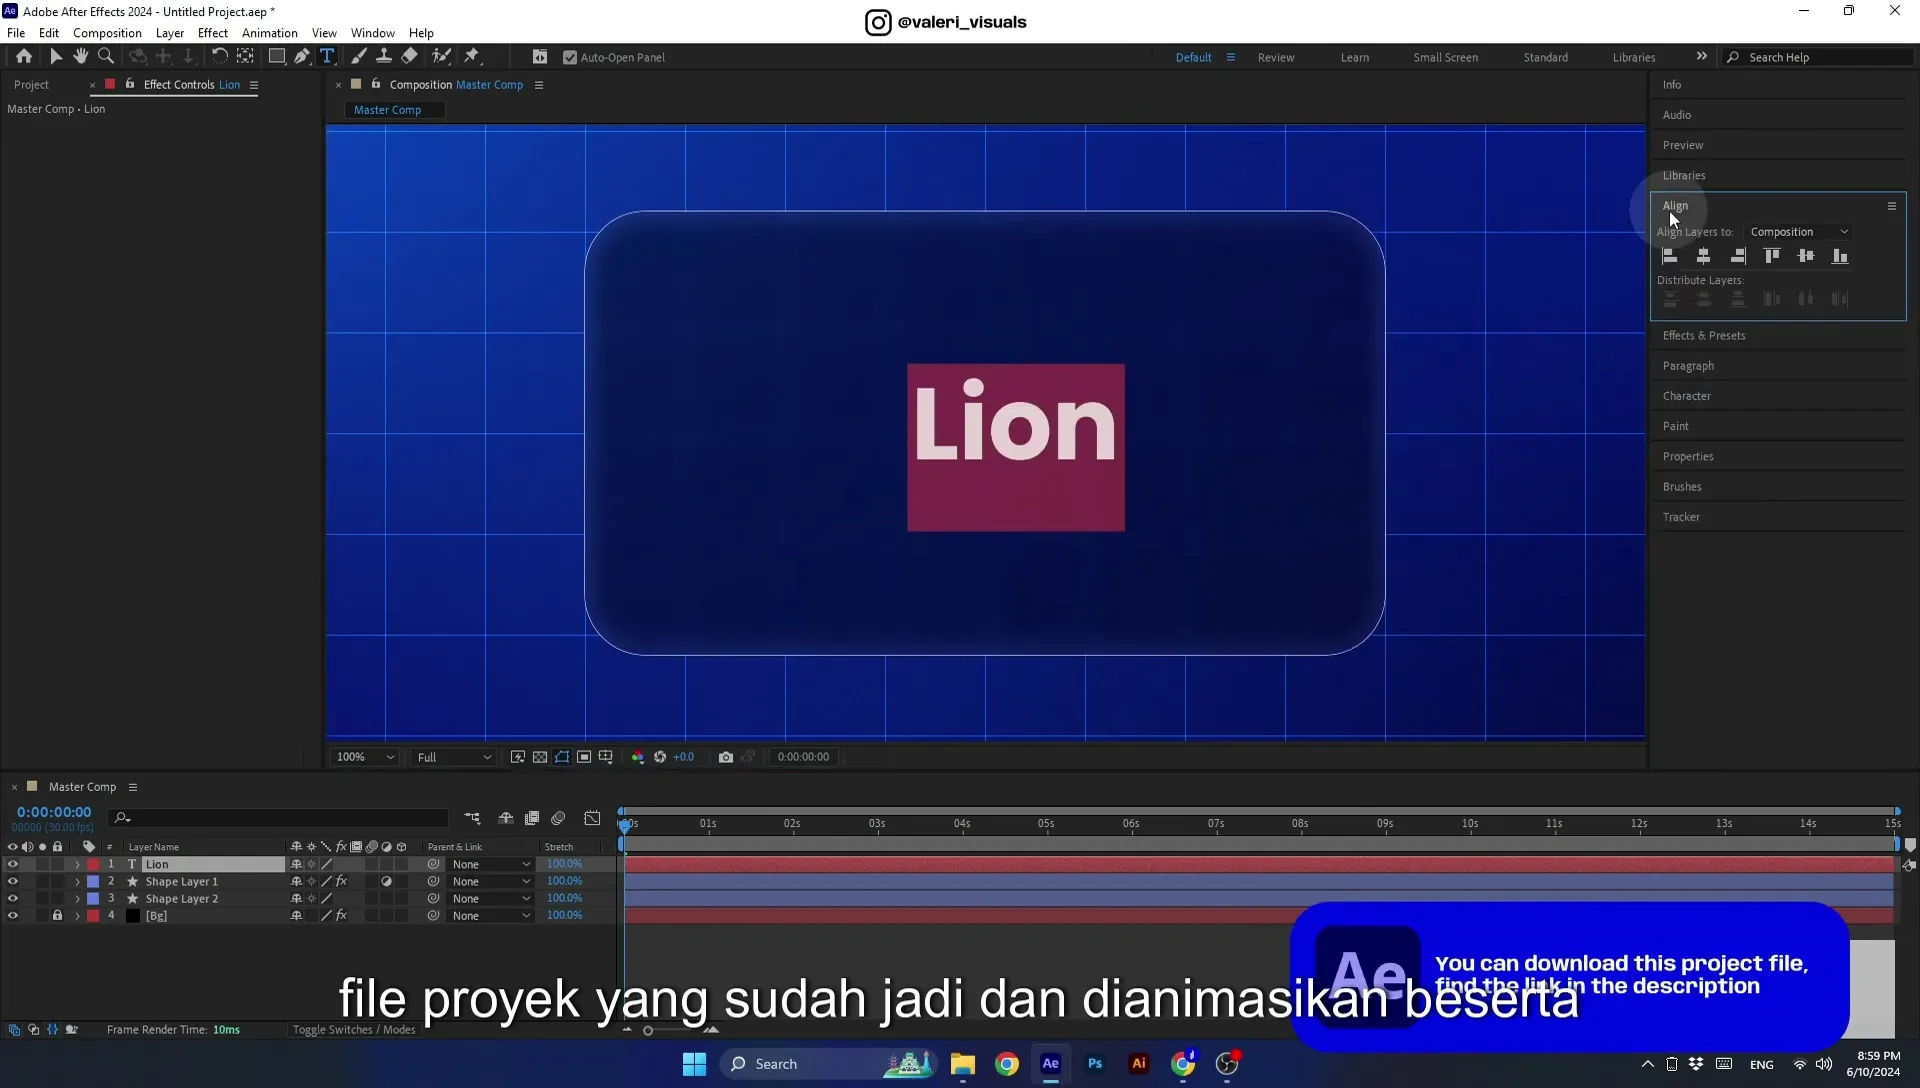Open Lion layer parent None dropdown
The width and height of the screenshot is (1920, 1088).
[490, 864]
